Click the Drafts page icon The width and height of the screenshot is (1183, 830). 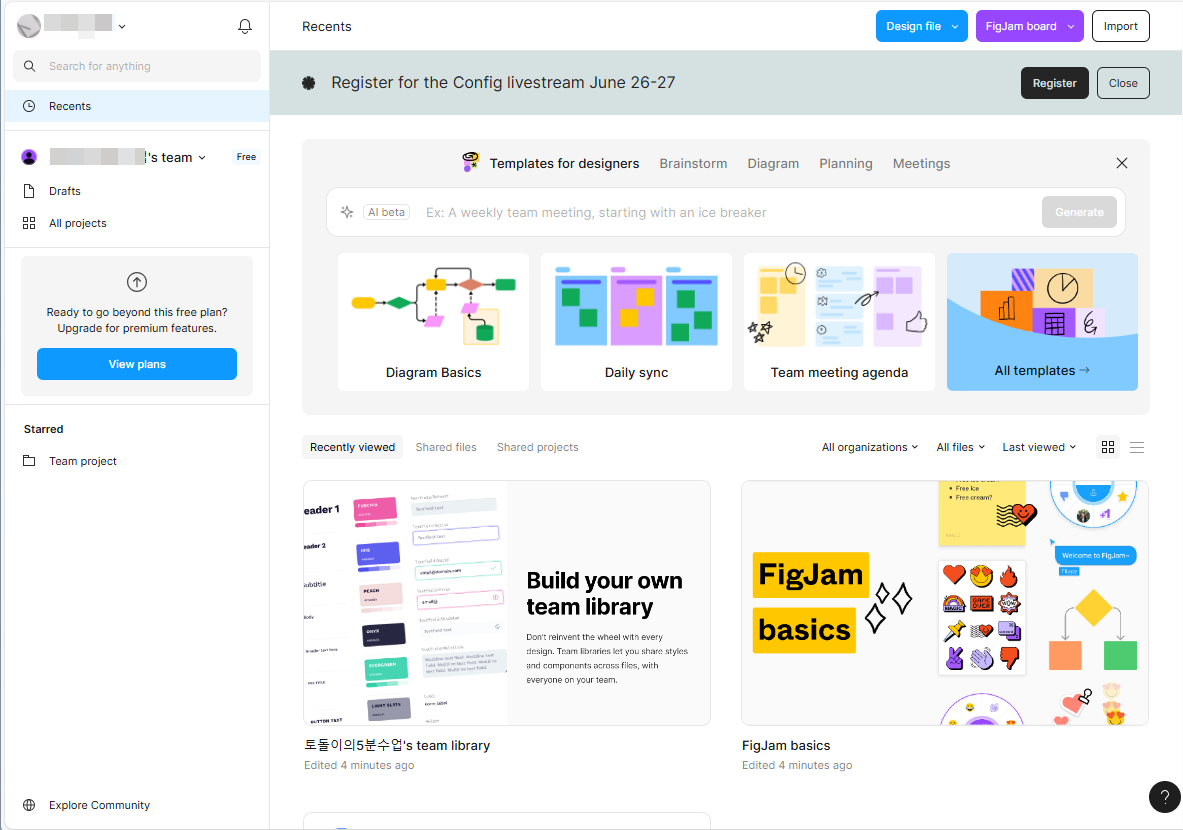(29, 192)
